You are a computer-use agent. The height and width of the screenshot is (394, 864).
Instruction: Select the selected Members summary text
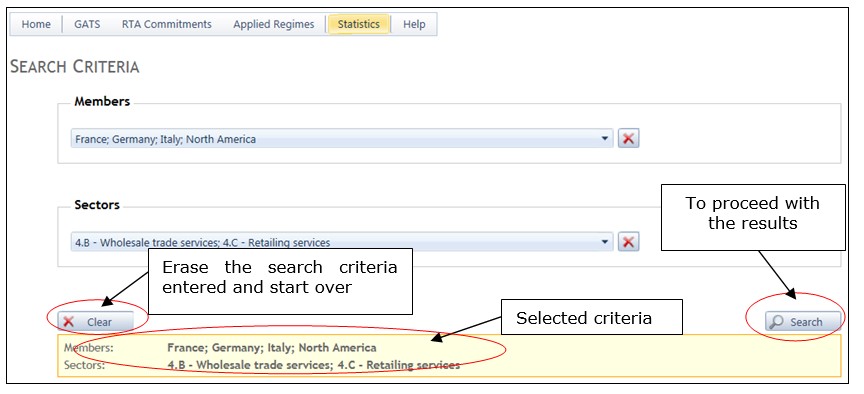pos(272,348)
